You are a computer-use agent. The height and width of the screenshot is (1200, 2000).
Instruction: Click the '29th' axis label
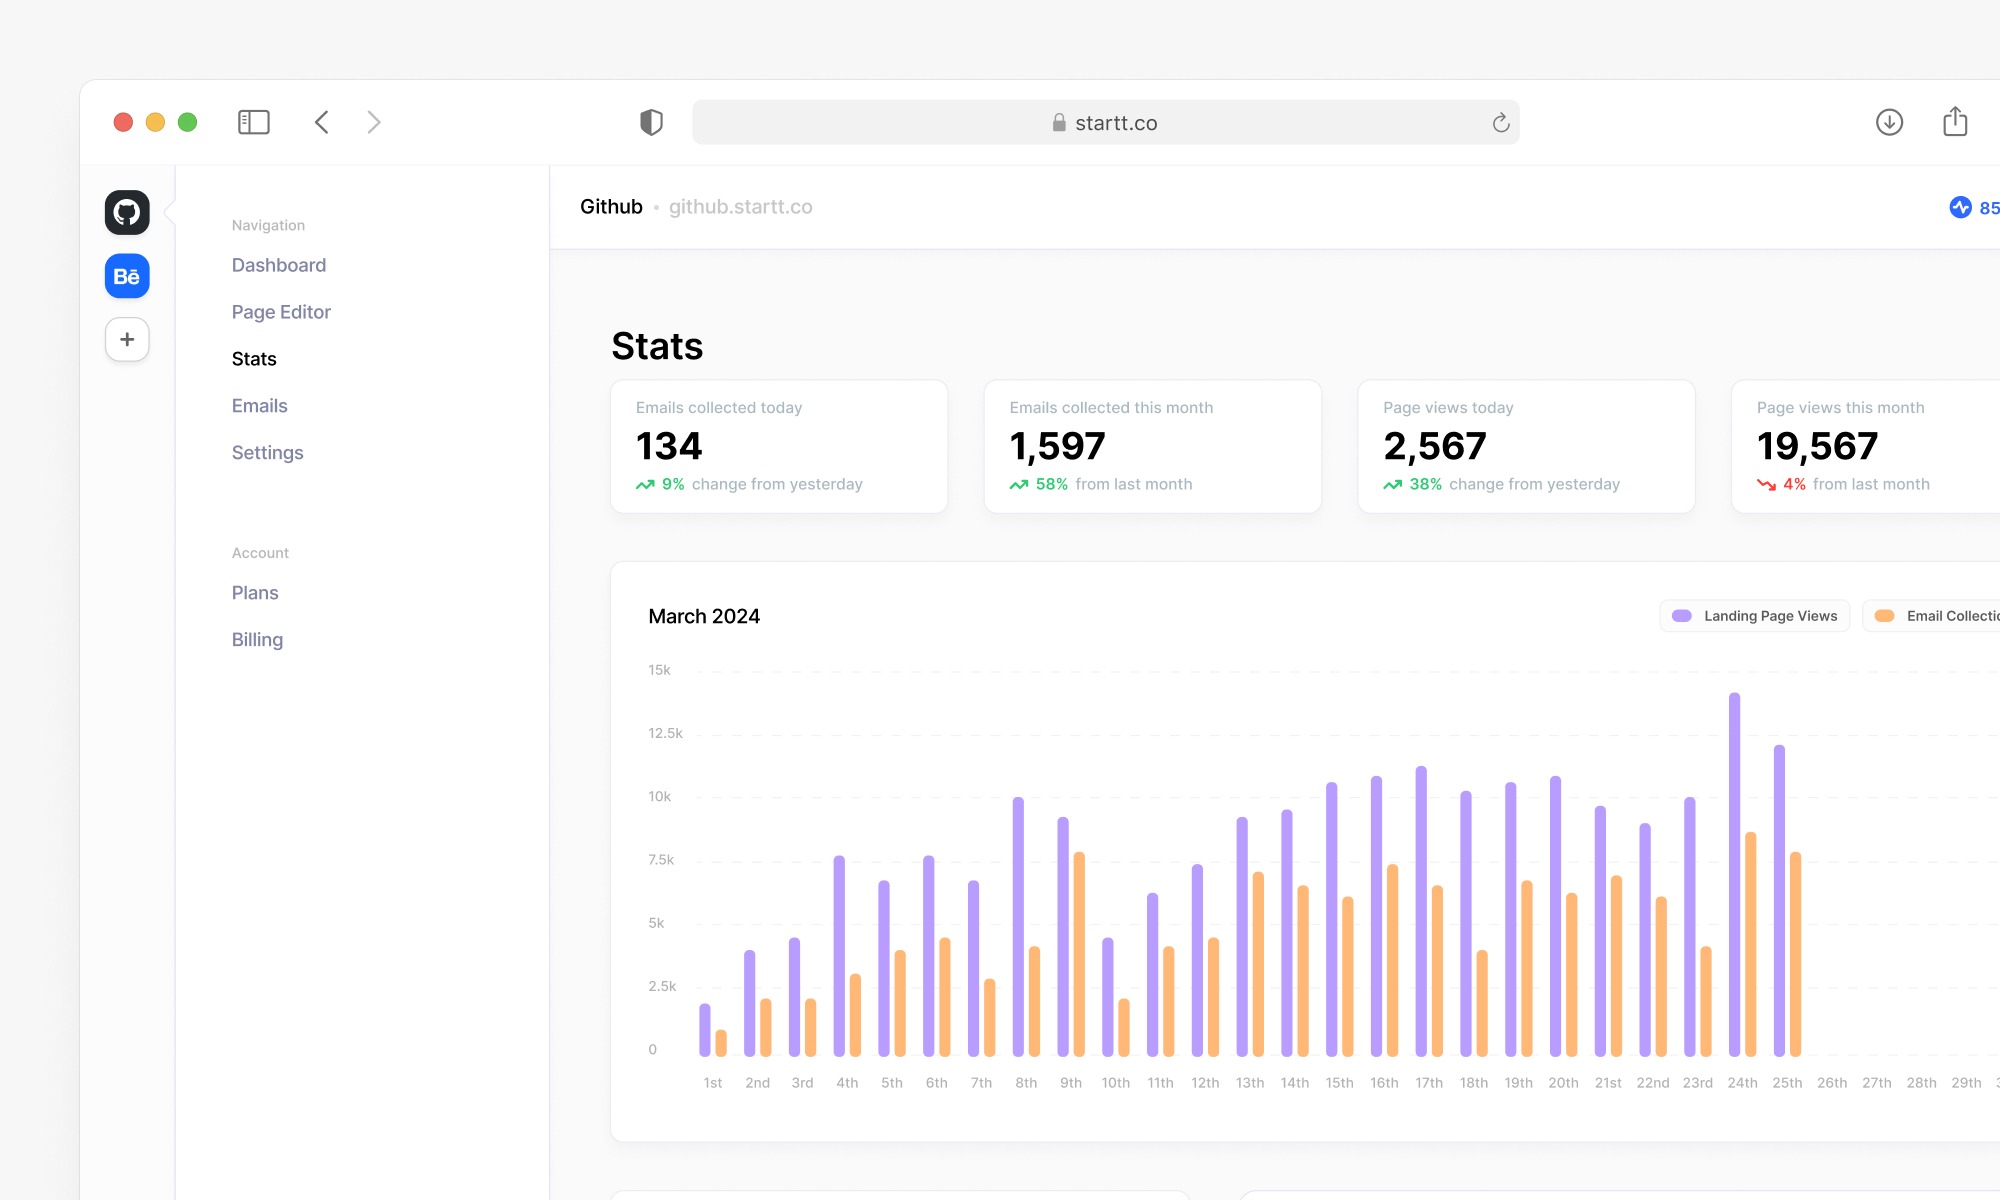tap(1966, 1083)
